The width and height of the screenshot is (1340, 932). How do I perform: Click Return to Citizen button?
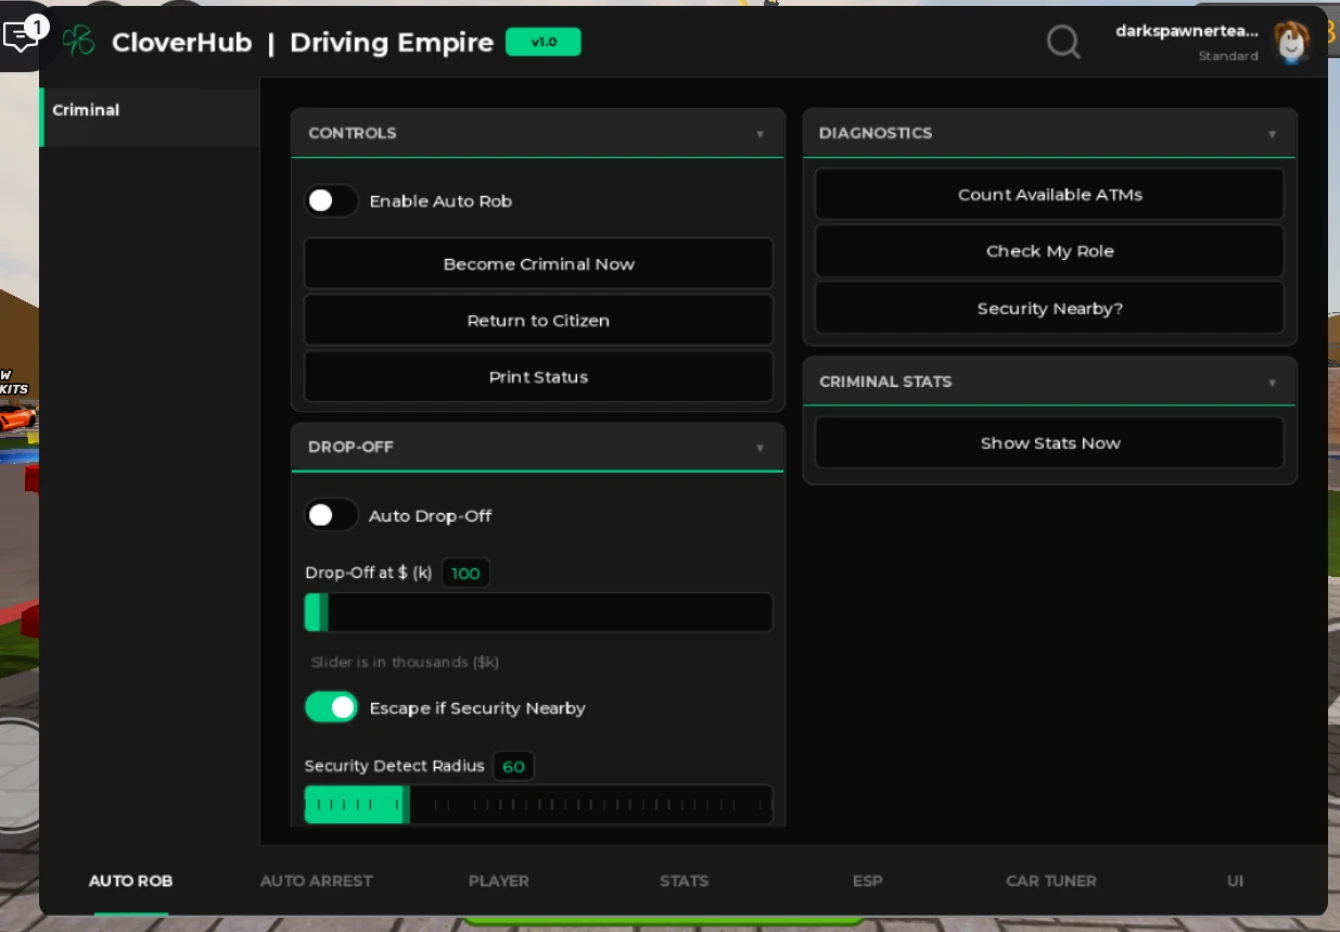pyautogui.click(x=538, y=320)
